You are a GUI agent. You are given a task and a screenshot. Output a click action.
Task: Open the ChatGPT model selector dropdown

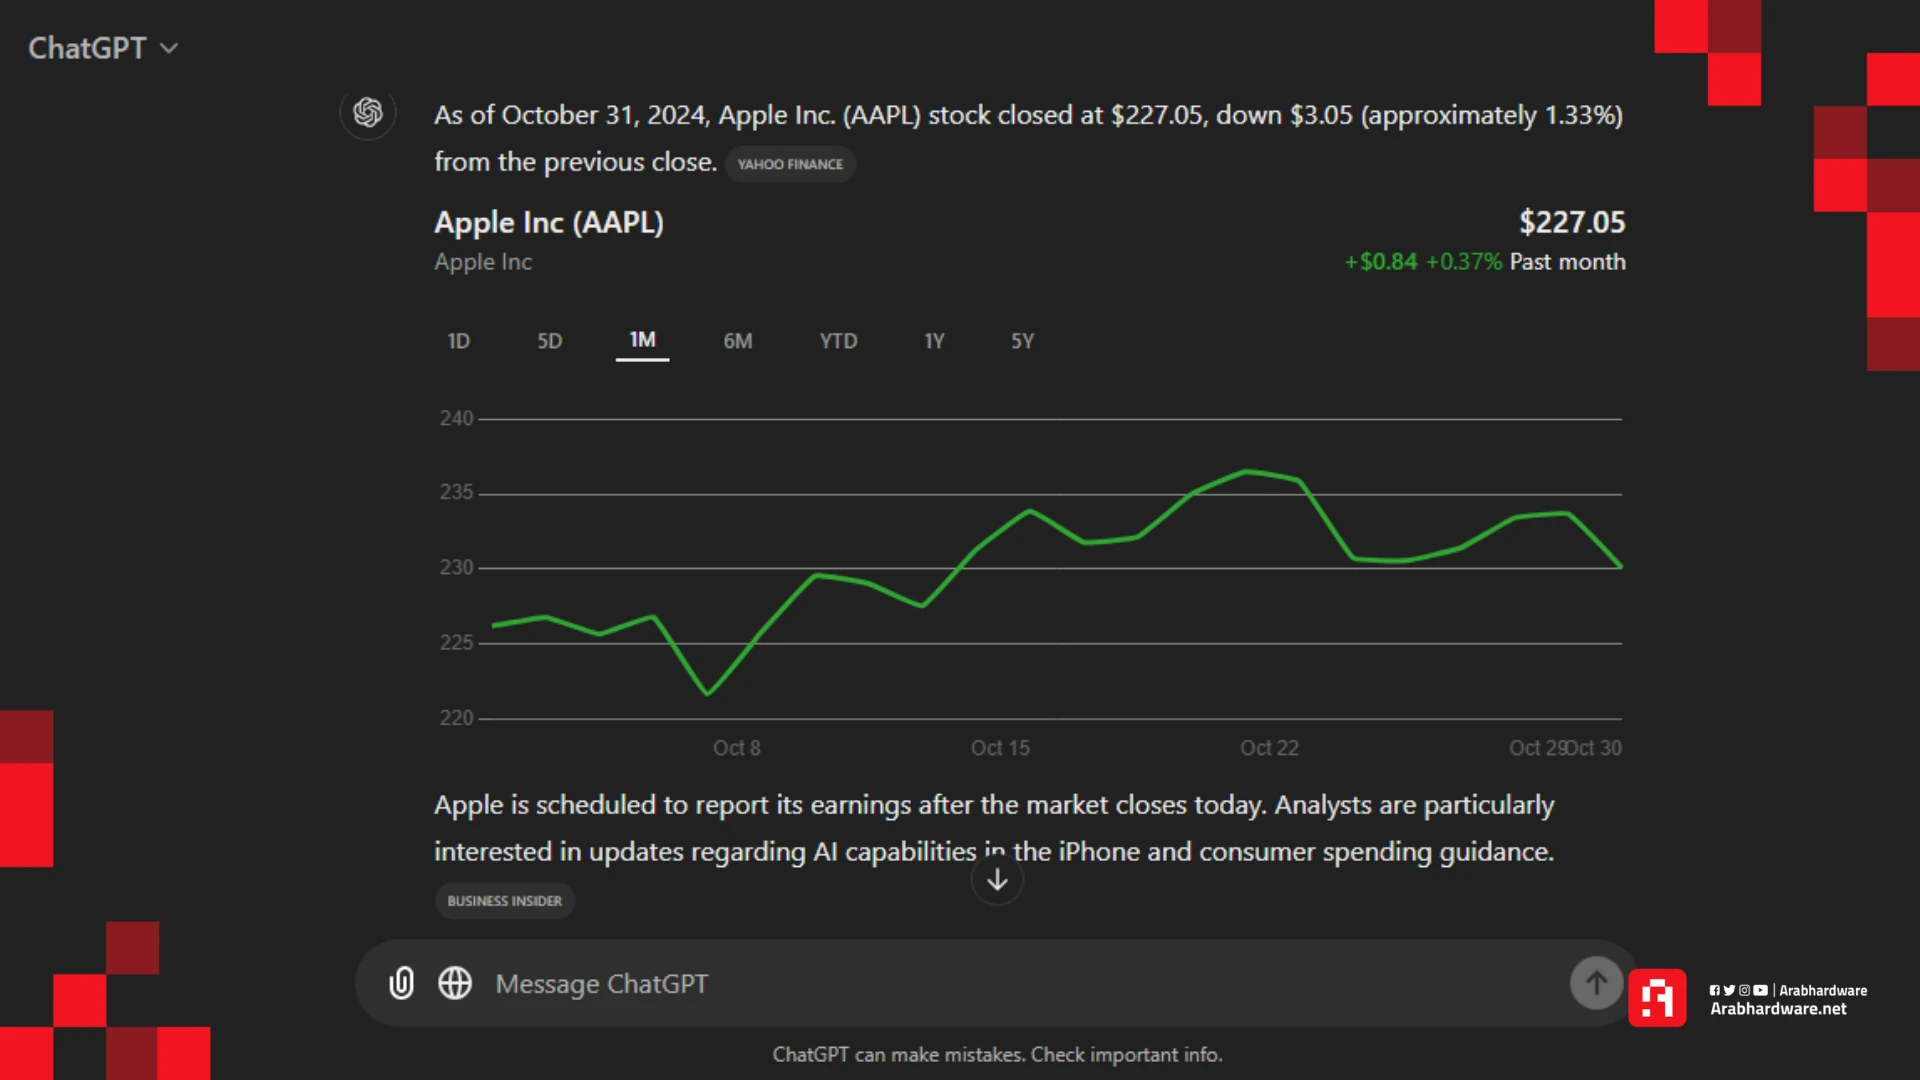tap(103, 47)
